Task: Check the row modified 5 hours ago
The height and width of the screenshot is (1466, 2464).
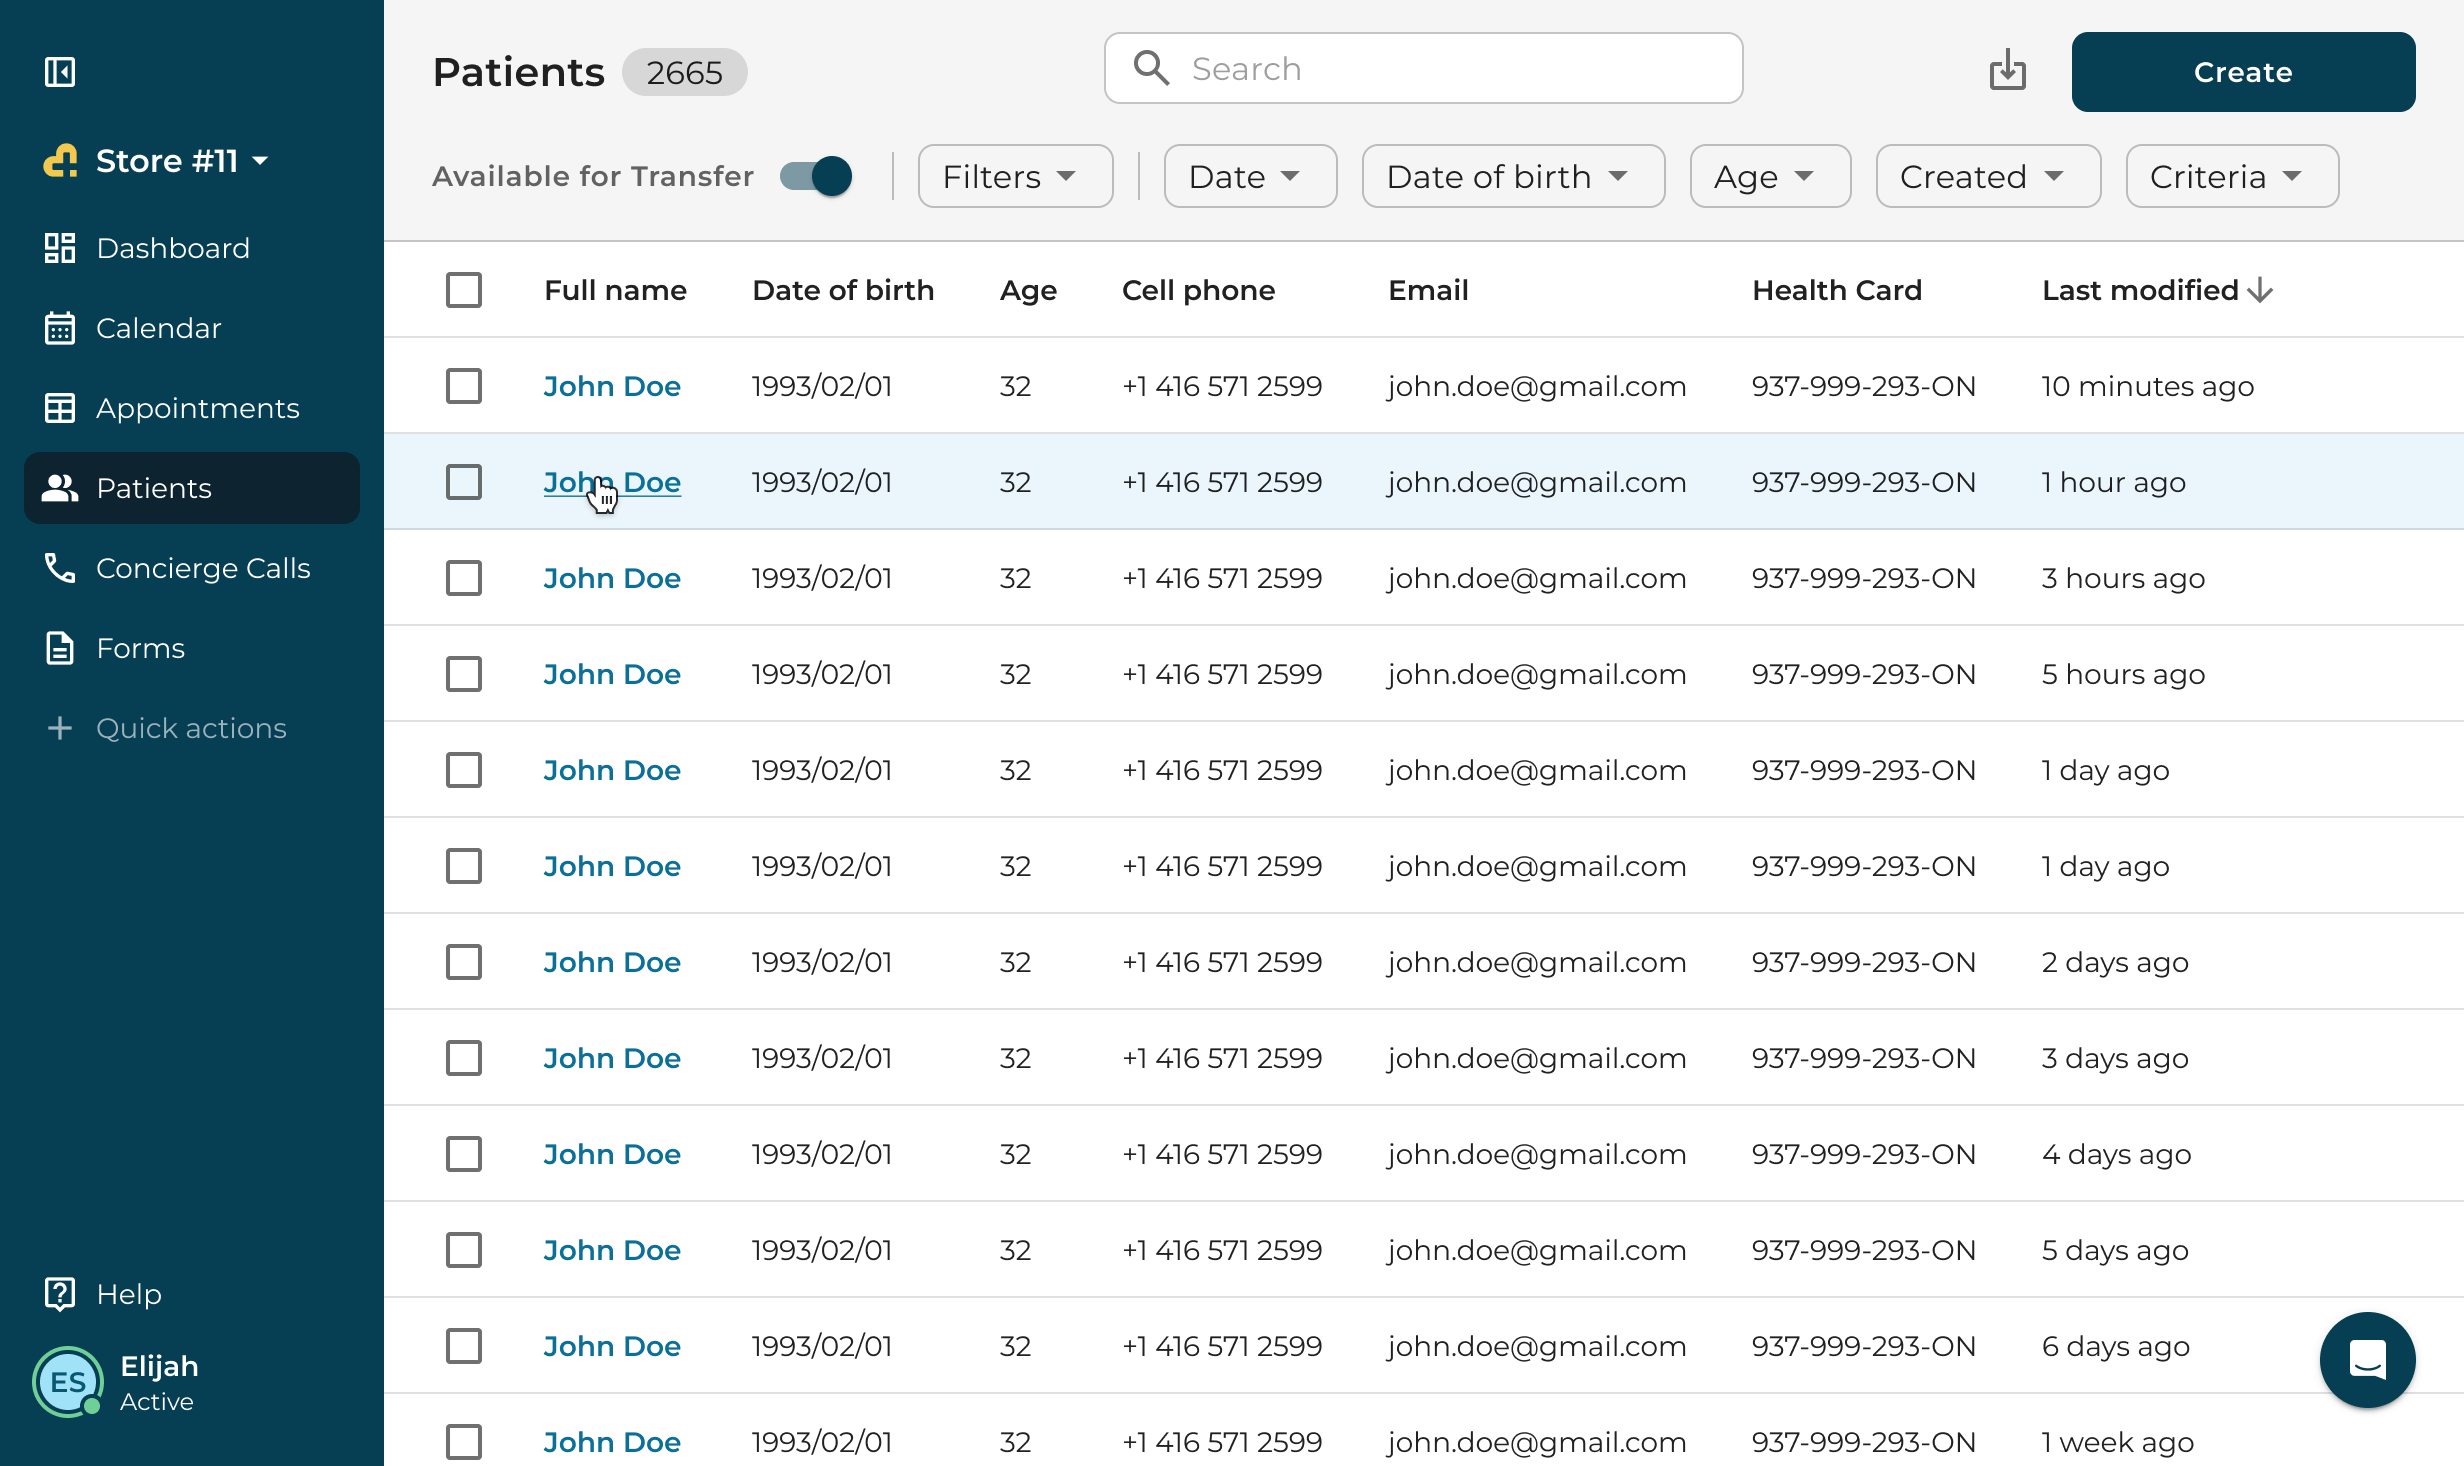Action: point(464,674)
